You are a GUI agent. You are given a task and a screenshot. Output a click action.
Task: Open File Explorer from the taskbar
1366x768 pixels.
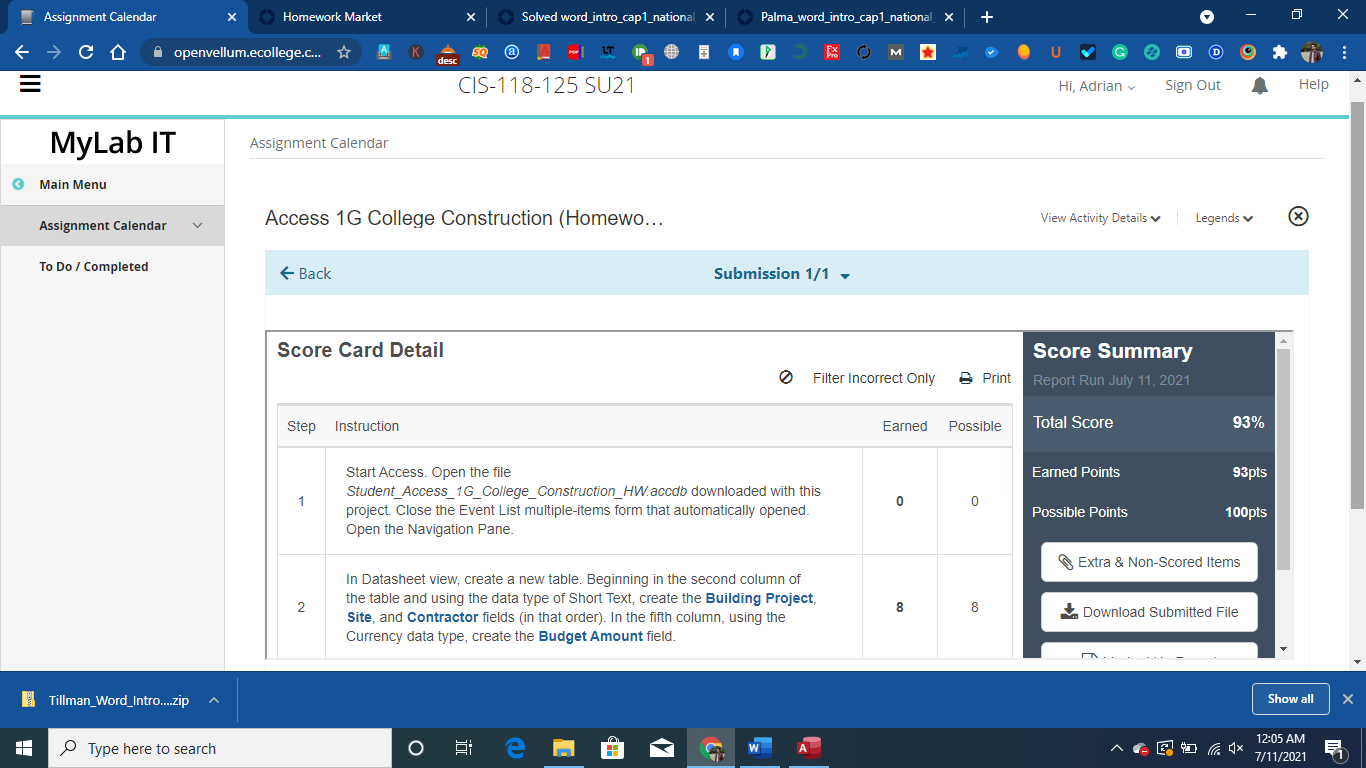[564, 748]
